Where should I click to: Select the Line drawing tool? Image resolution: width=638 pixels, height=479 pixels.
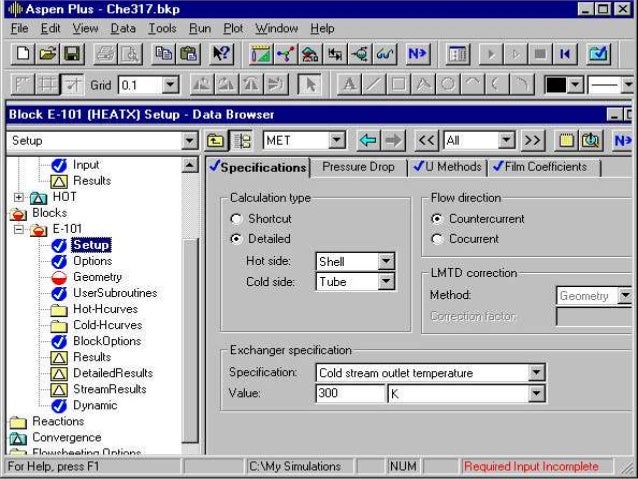(374, 85)
